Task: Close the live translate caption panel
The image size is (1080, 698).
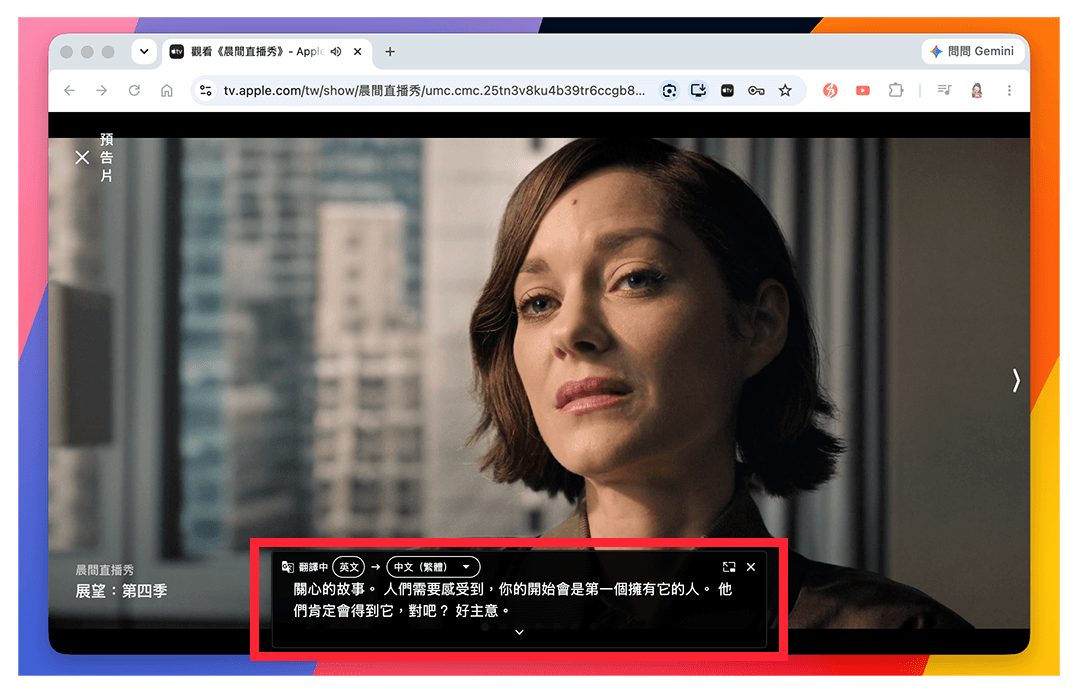Action: click(x=751, y=567)
